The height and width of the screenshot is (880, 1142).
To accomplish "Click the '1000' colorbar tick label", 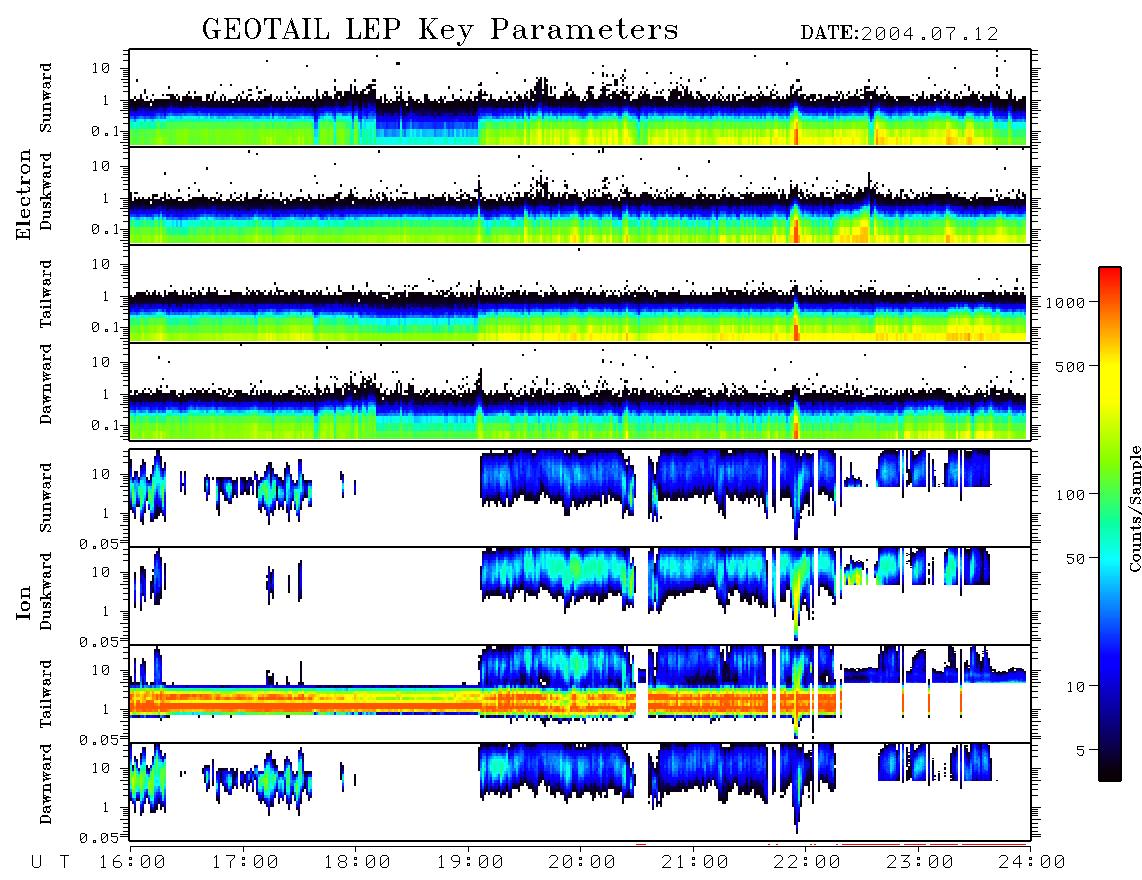I will click(x=1065, y=302).
